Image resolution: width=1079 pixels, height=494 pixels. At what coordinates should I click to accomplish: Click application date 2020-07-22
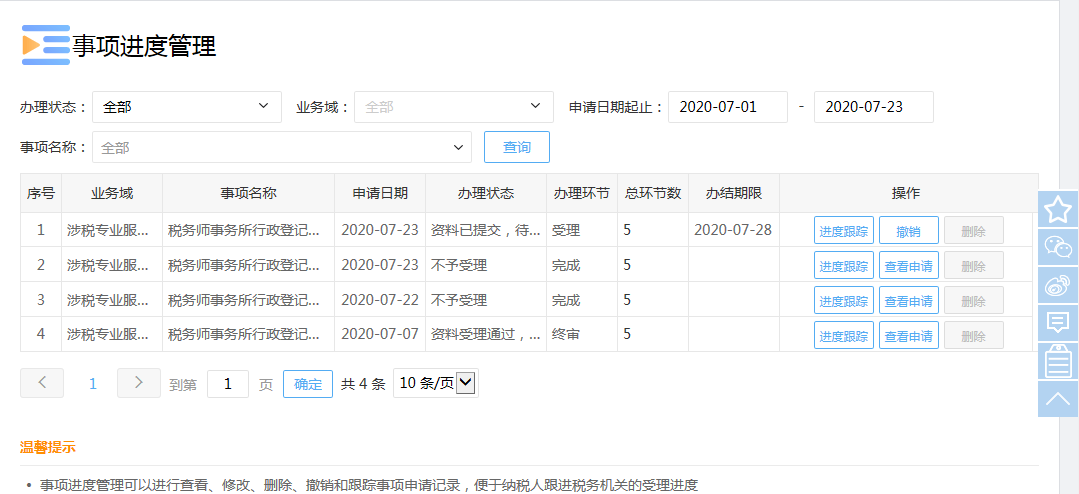coord(380,300)
